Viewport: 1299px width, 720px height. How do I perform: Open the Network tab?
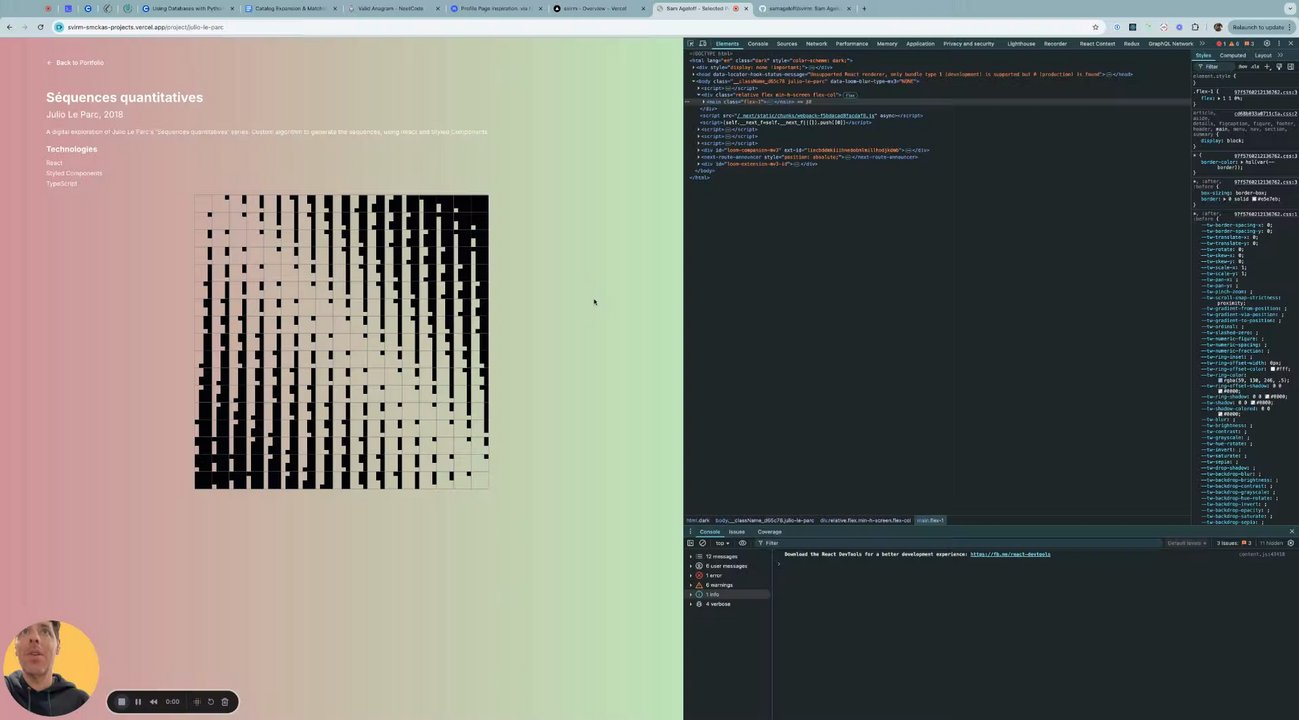point(817,44)
